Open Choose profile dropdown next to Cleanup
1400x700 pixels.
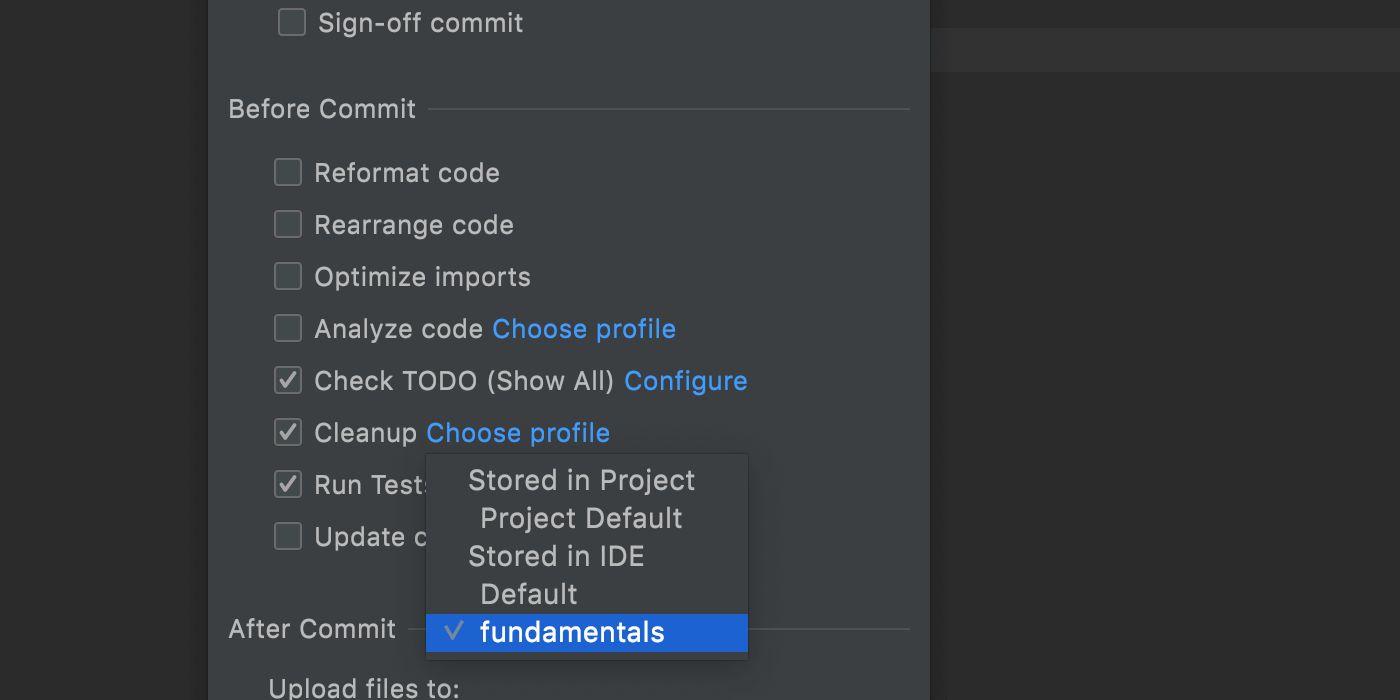click(x=518, y=433)
